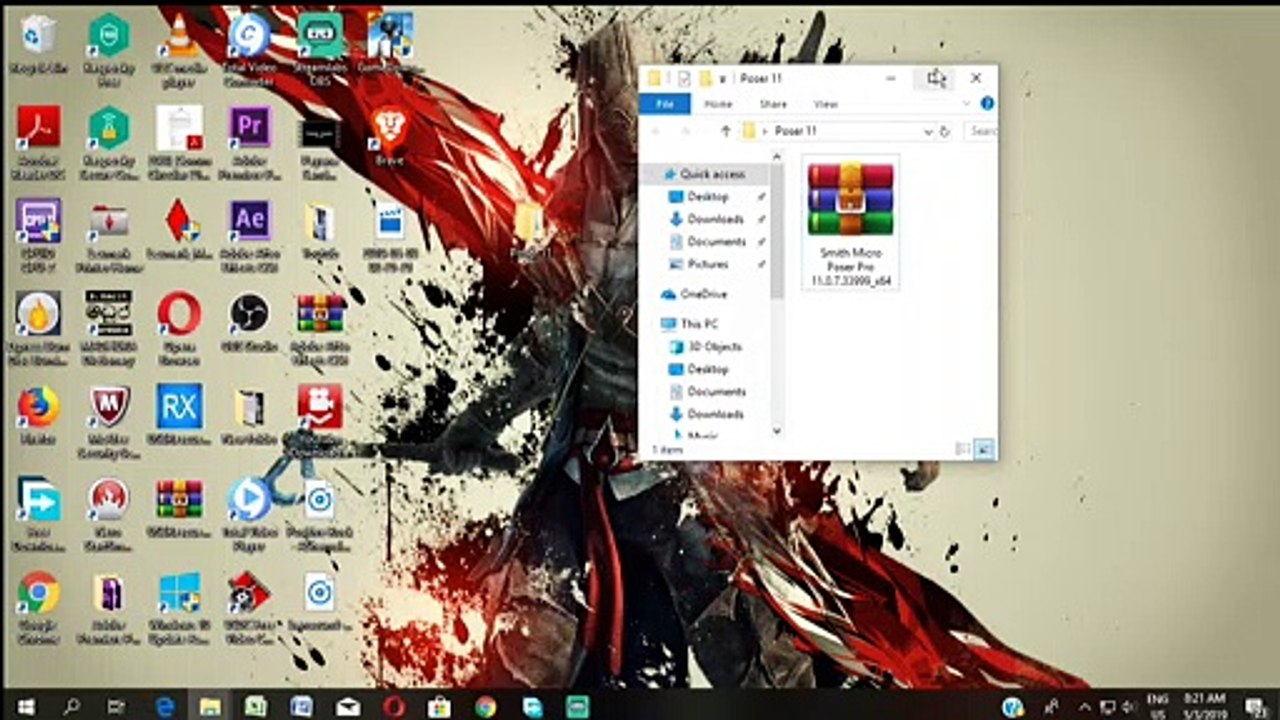Viewport: 1280px width, 720px height.
Task: Open the Share ribbon tab
Action: click(772, 104)
